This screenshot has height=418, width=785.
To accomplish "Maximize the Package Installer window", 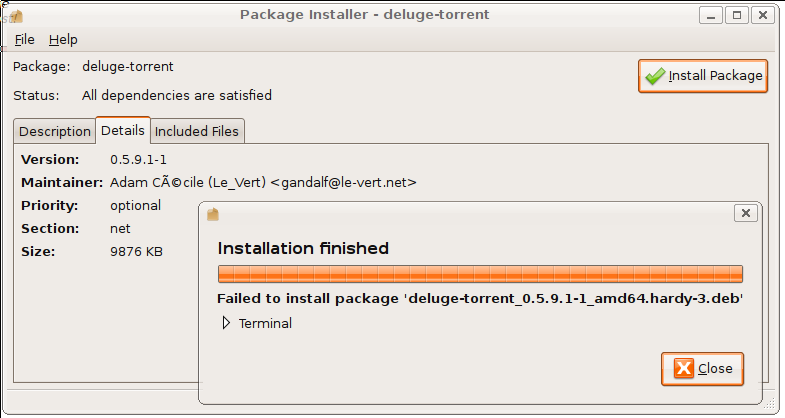I will [x=736, y=15].
